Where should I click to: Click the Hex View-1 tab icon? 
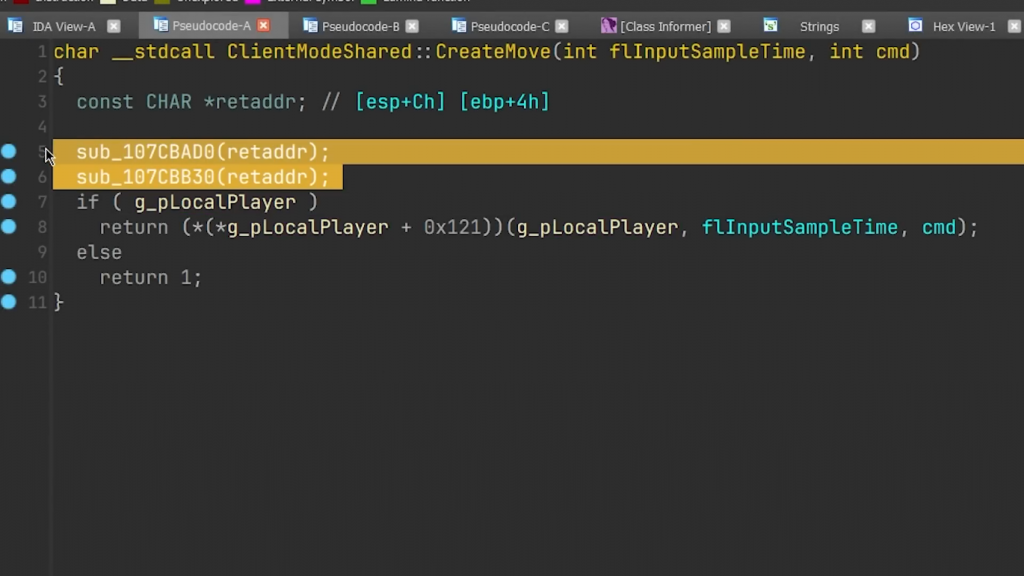(916, 25)
